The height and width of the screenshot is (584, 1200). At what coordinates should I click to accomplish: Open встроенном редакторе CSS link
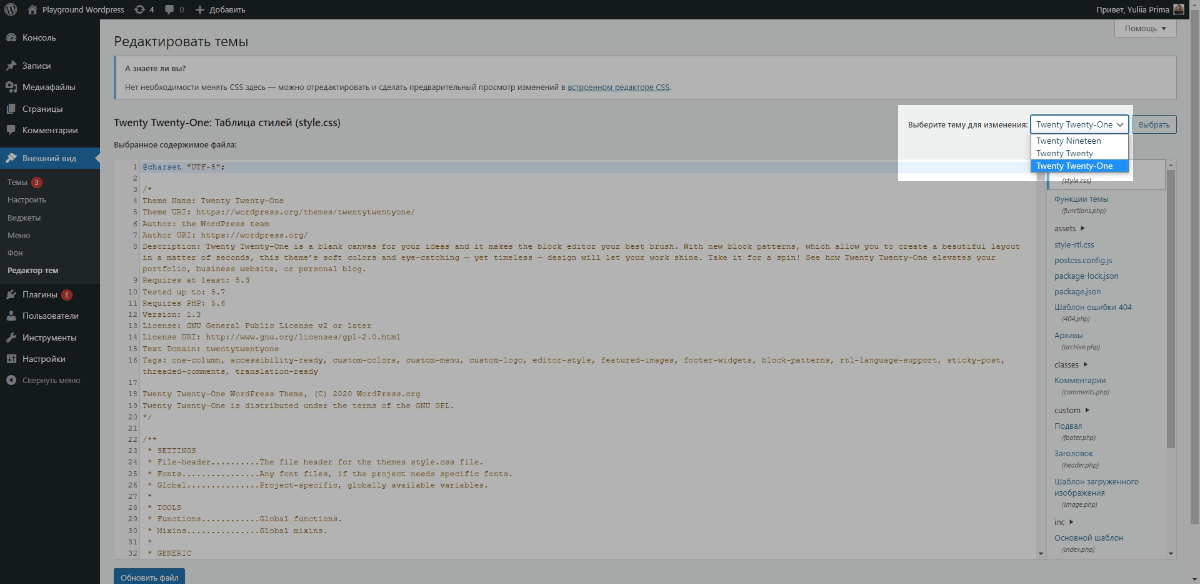tap(618, 87)
